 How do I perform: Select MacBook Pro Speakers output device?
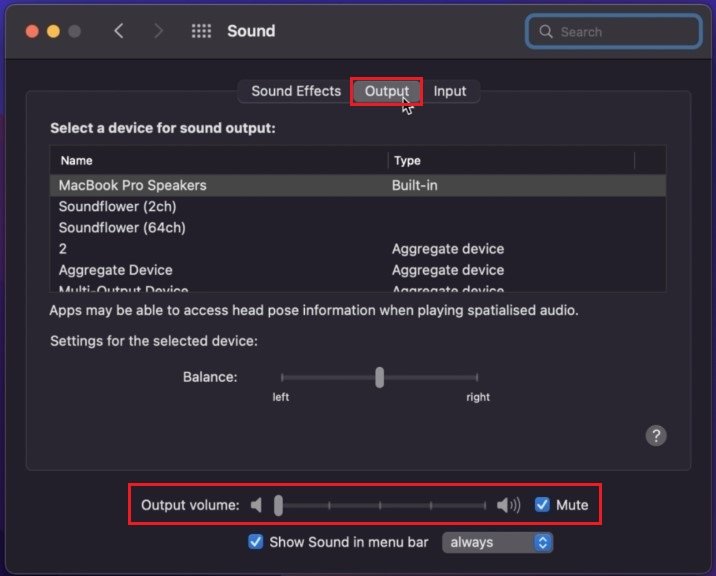(133, 185)
